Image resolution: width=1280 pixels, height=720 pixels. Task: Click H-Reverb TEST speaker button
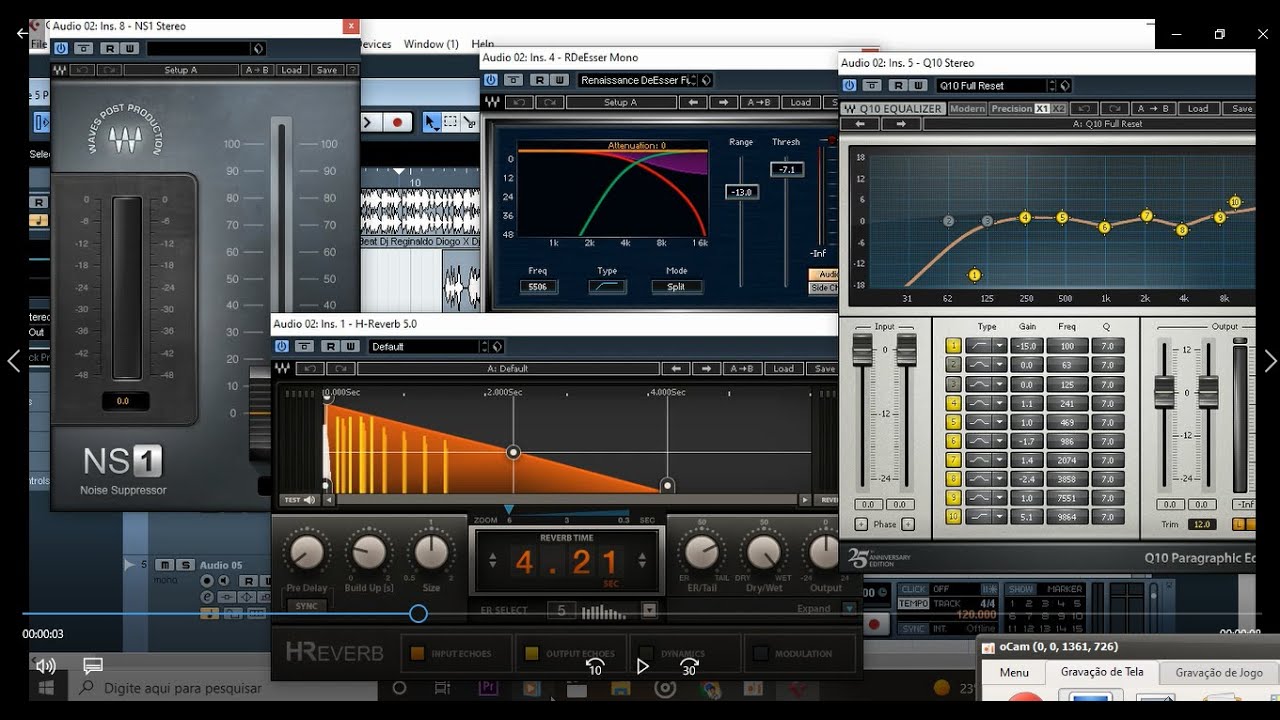coord(300,500)
